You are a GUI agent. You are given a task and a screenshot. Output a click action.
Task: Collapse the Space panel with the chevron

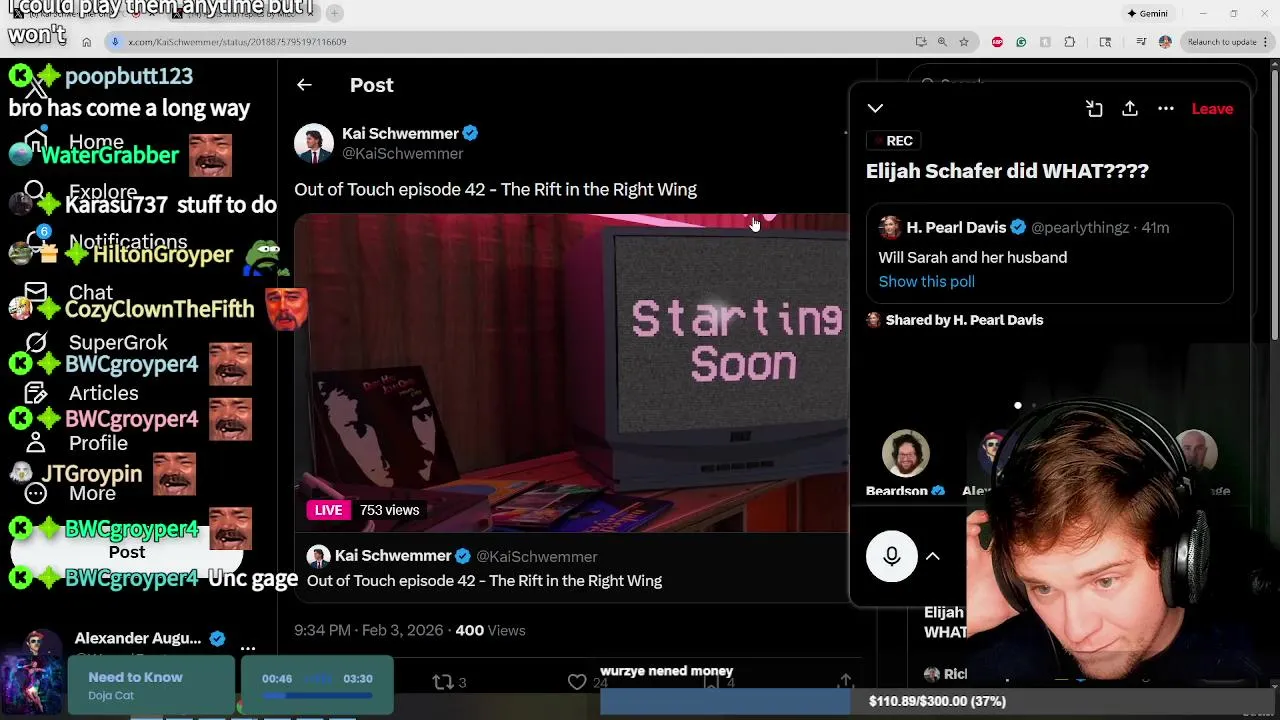click(x=875, y=108)
